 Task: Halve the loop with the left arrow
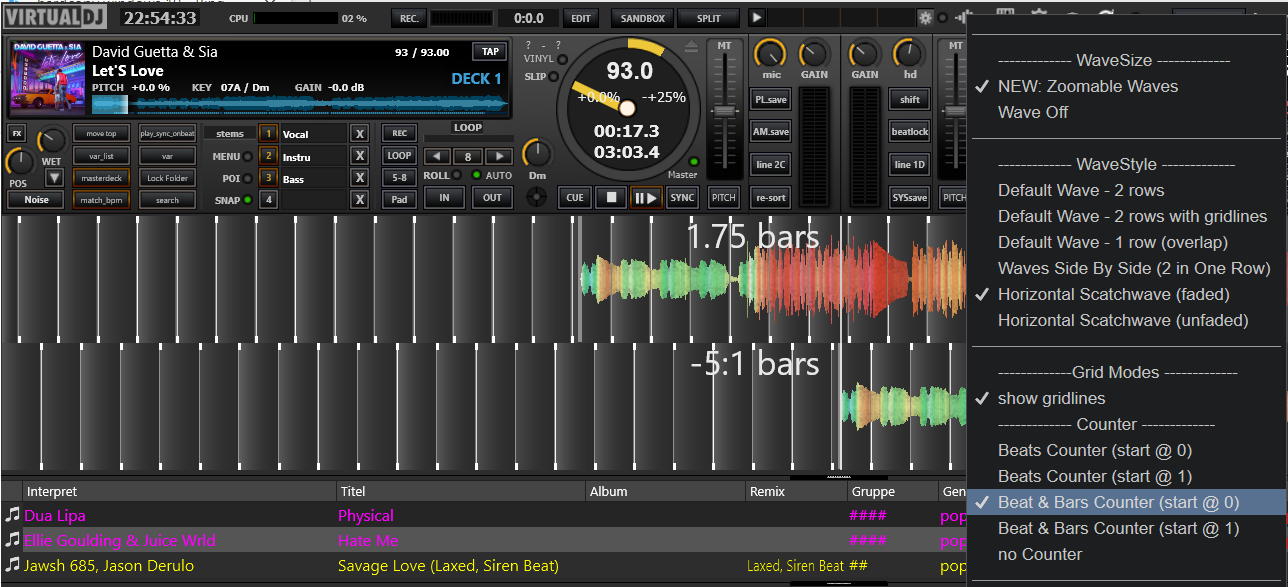pyautogui.click(x=436, y=156)
